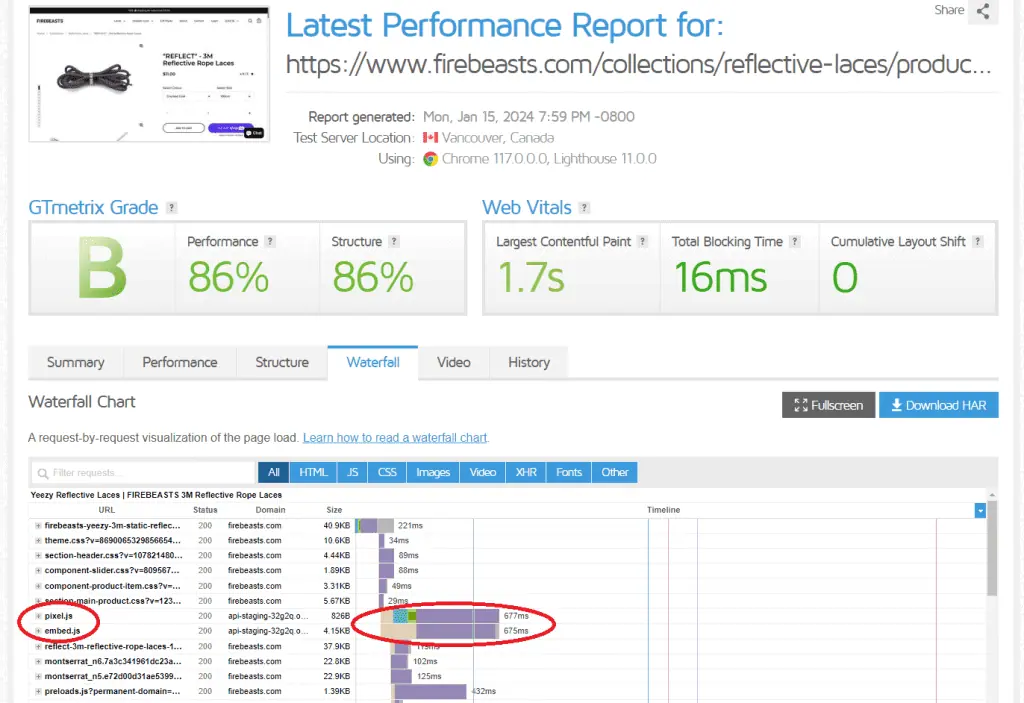Filter requests by Images

433,472
